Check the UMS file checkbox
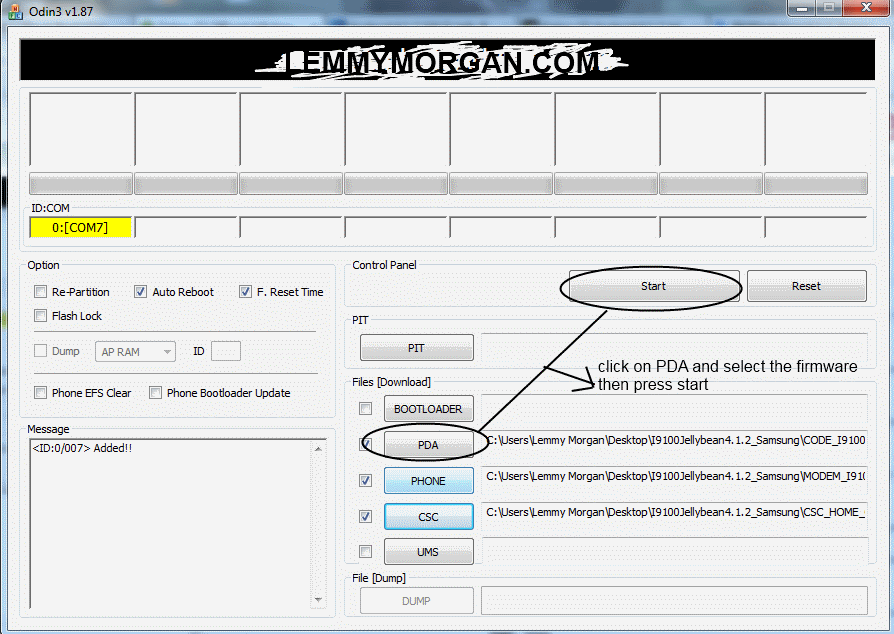This screenshot has width=894, height=634. pos(365,552)
